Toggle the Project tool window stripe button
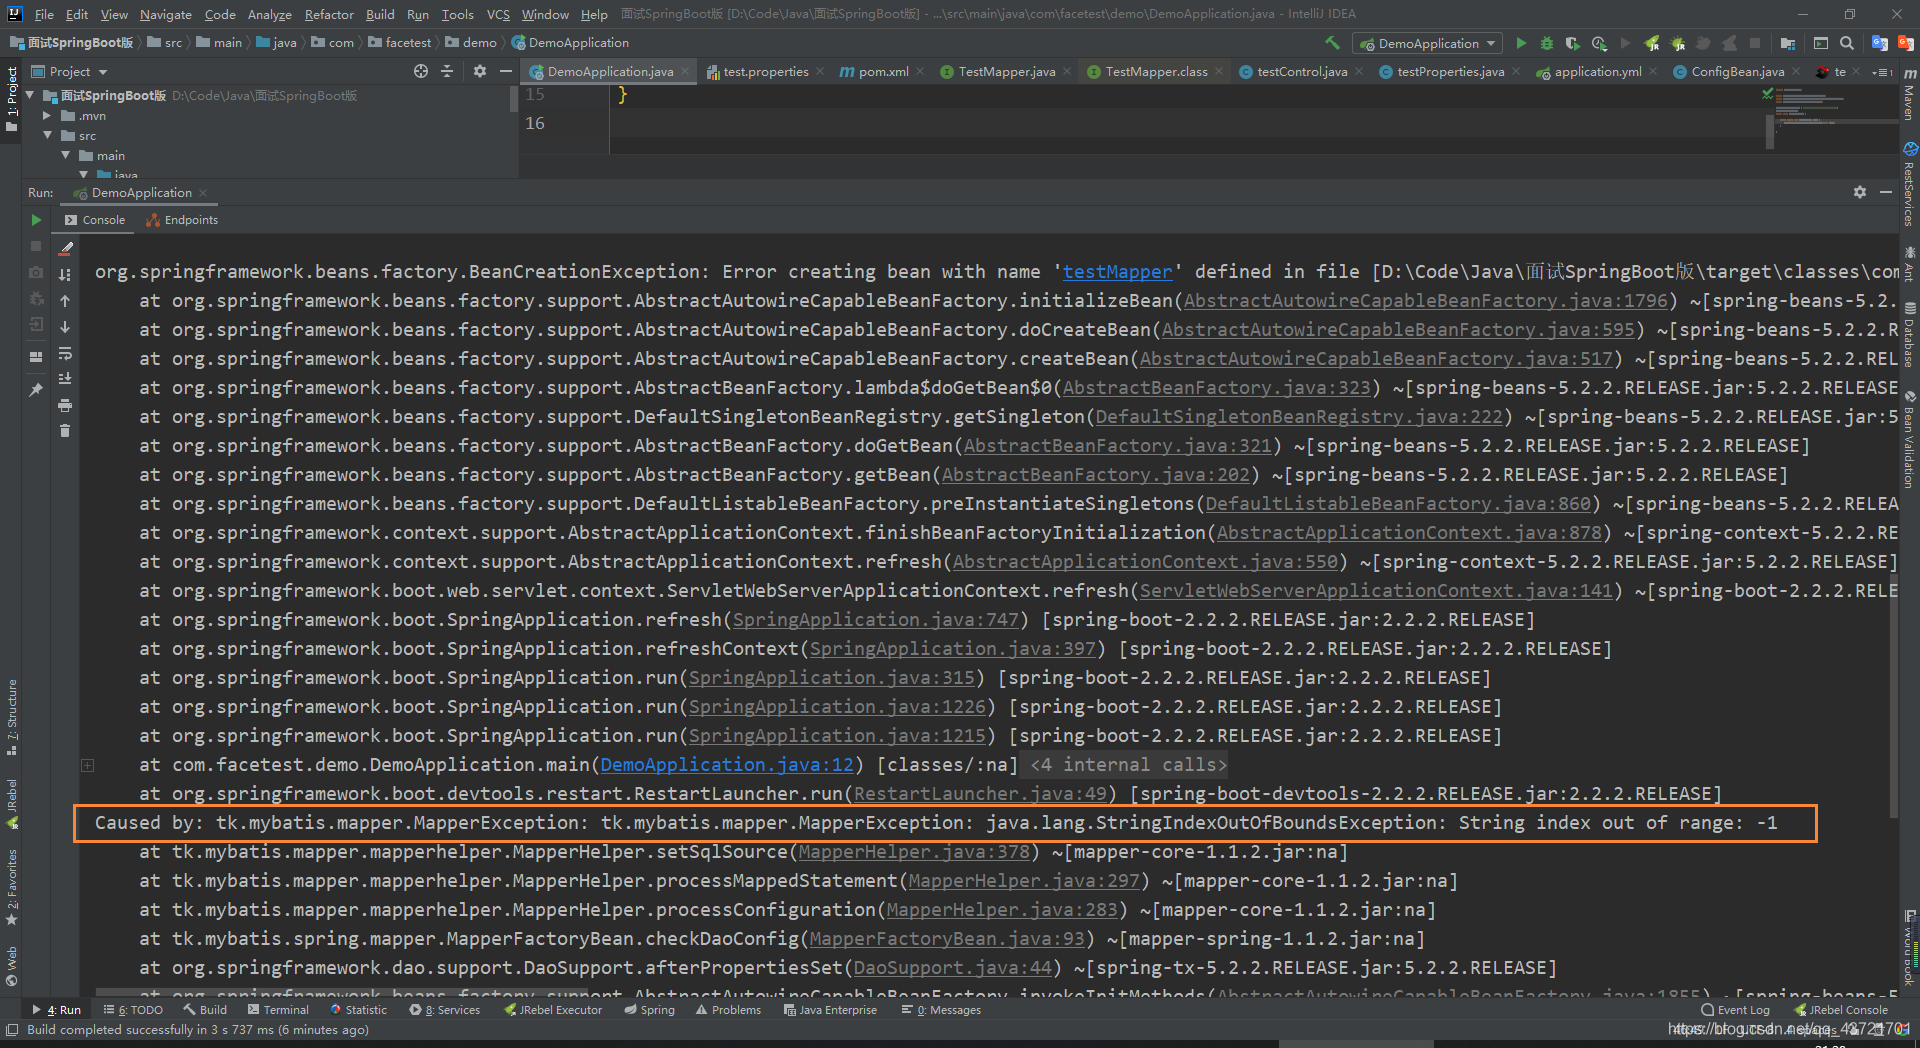The image size is (1920, 1048). pyautogui.click(x=11, y=100)
